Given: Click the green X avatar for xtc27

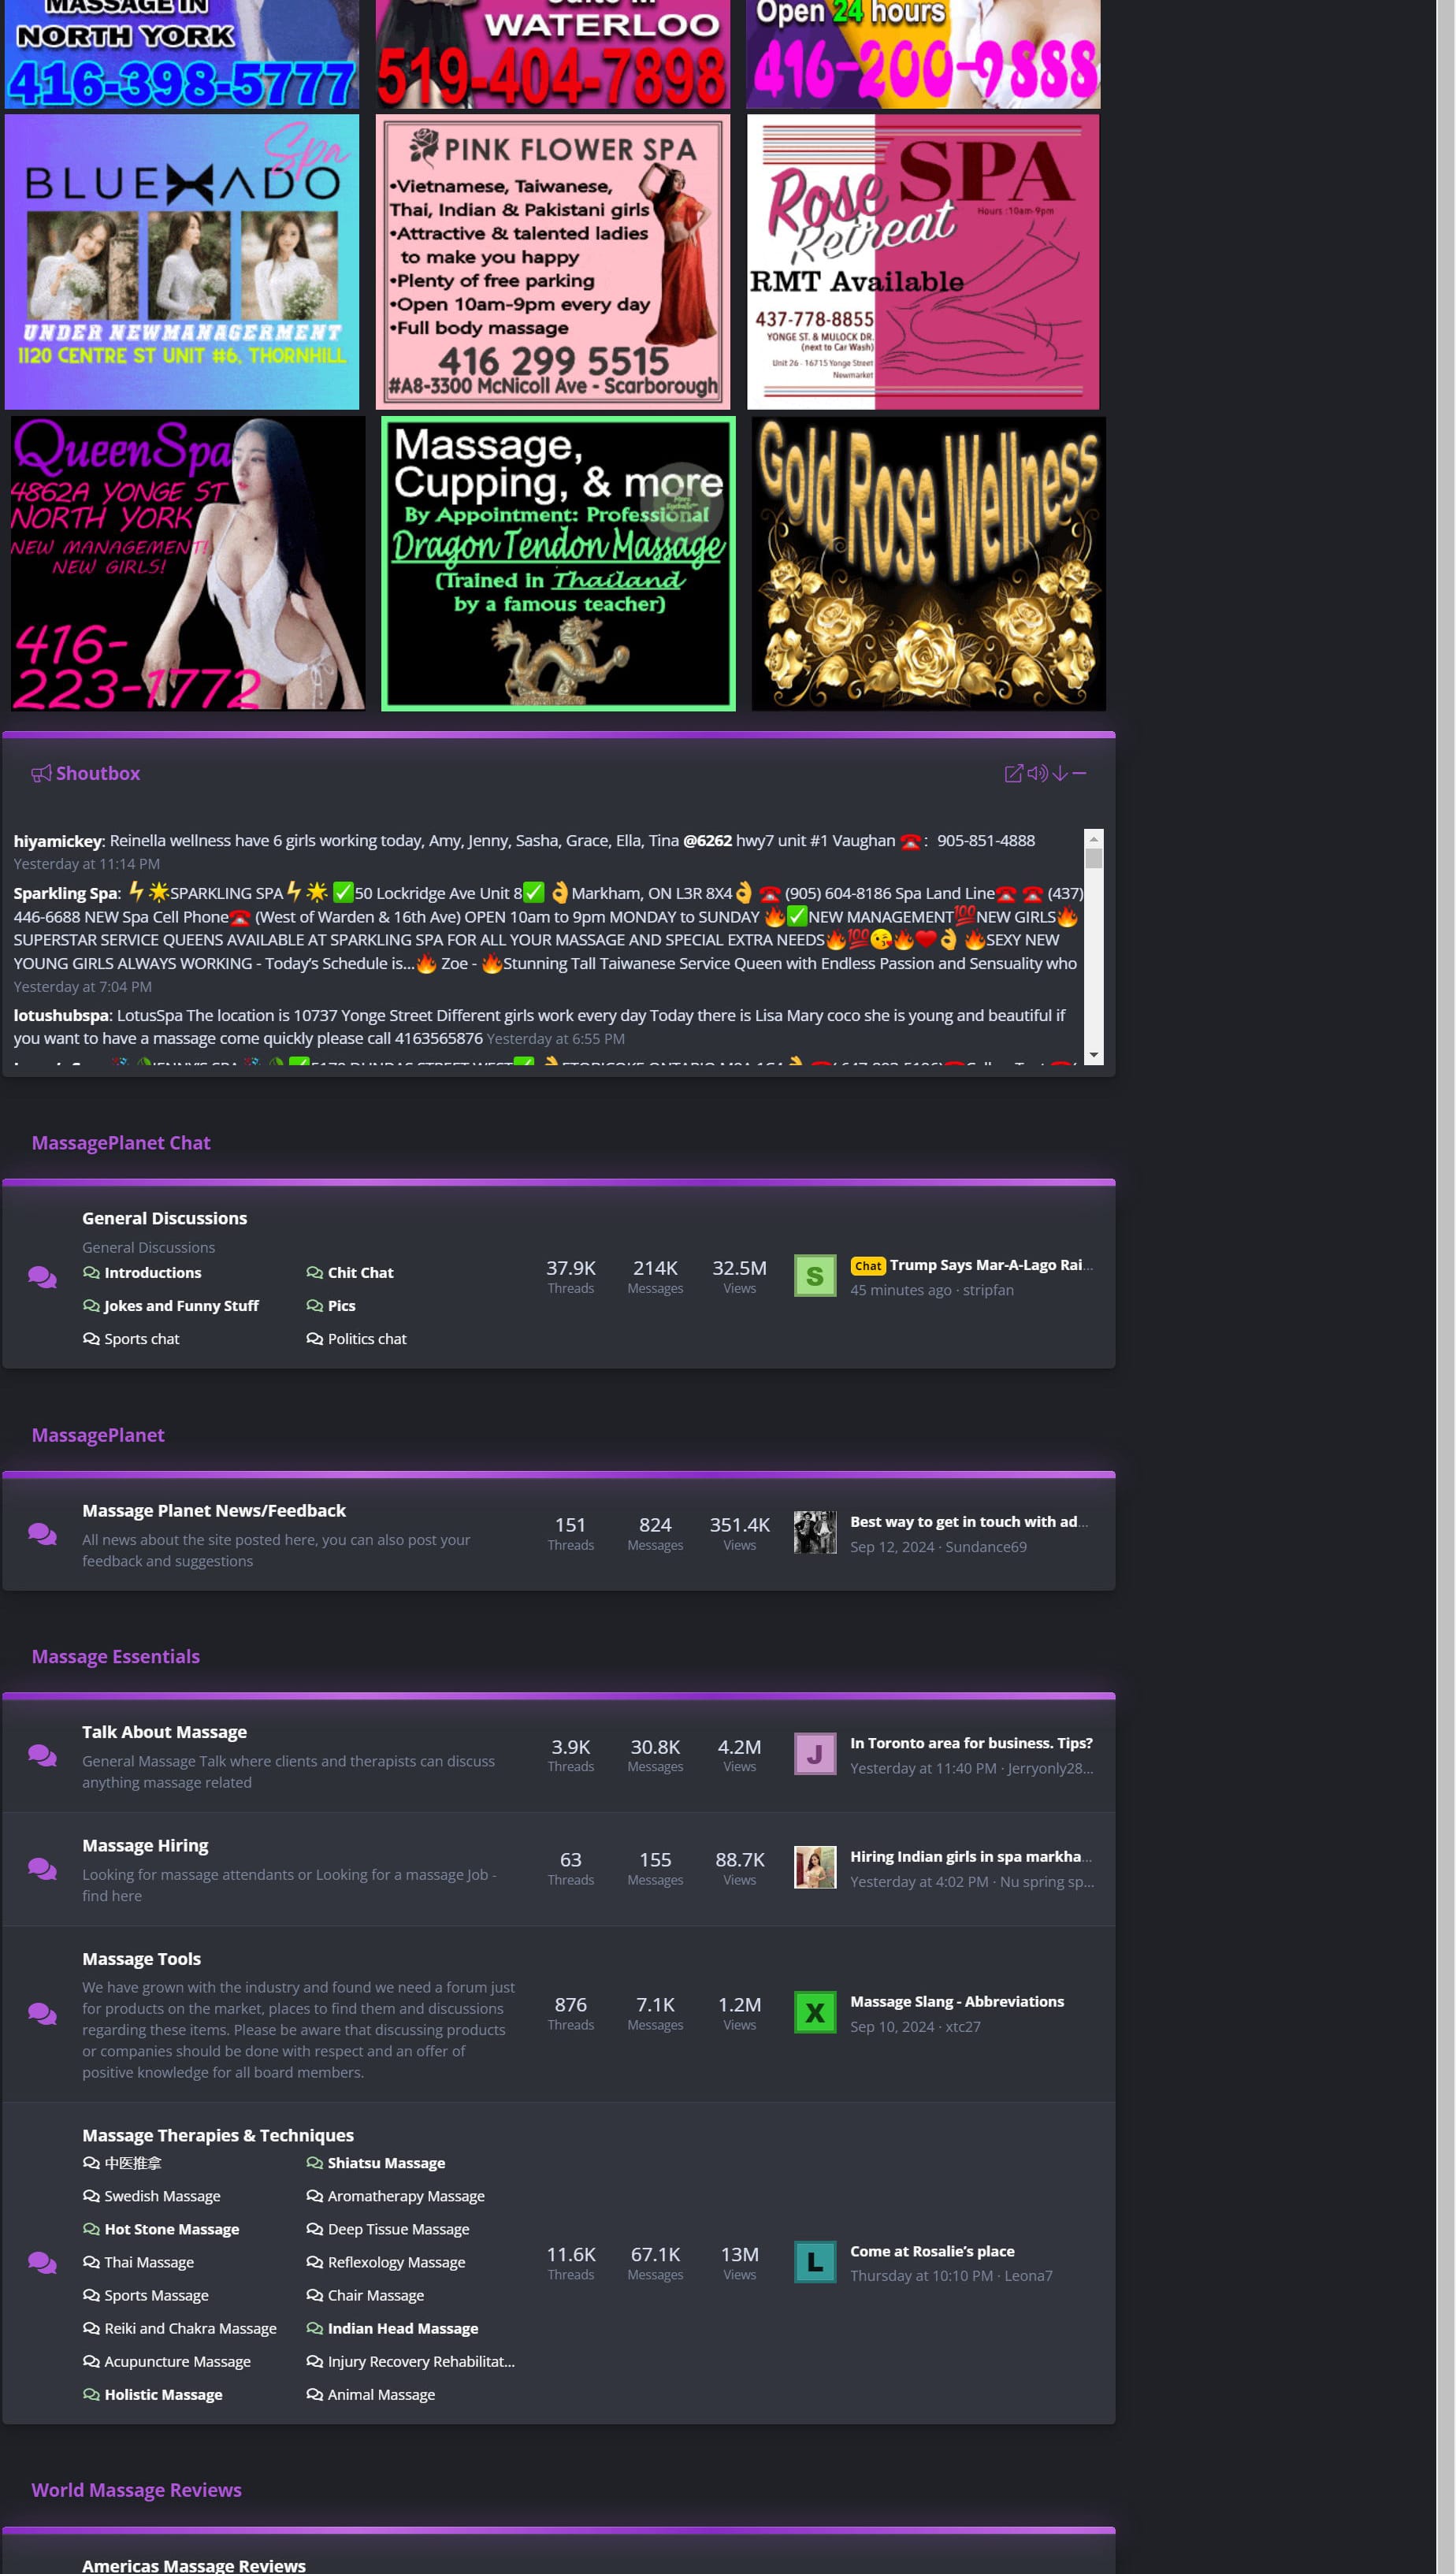Looking at the screenshot, I should (814, 2012).
